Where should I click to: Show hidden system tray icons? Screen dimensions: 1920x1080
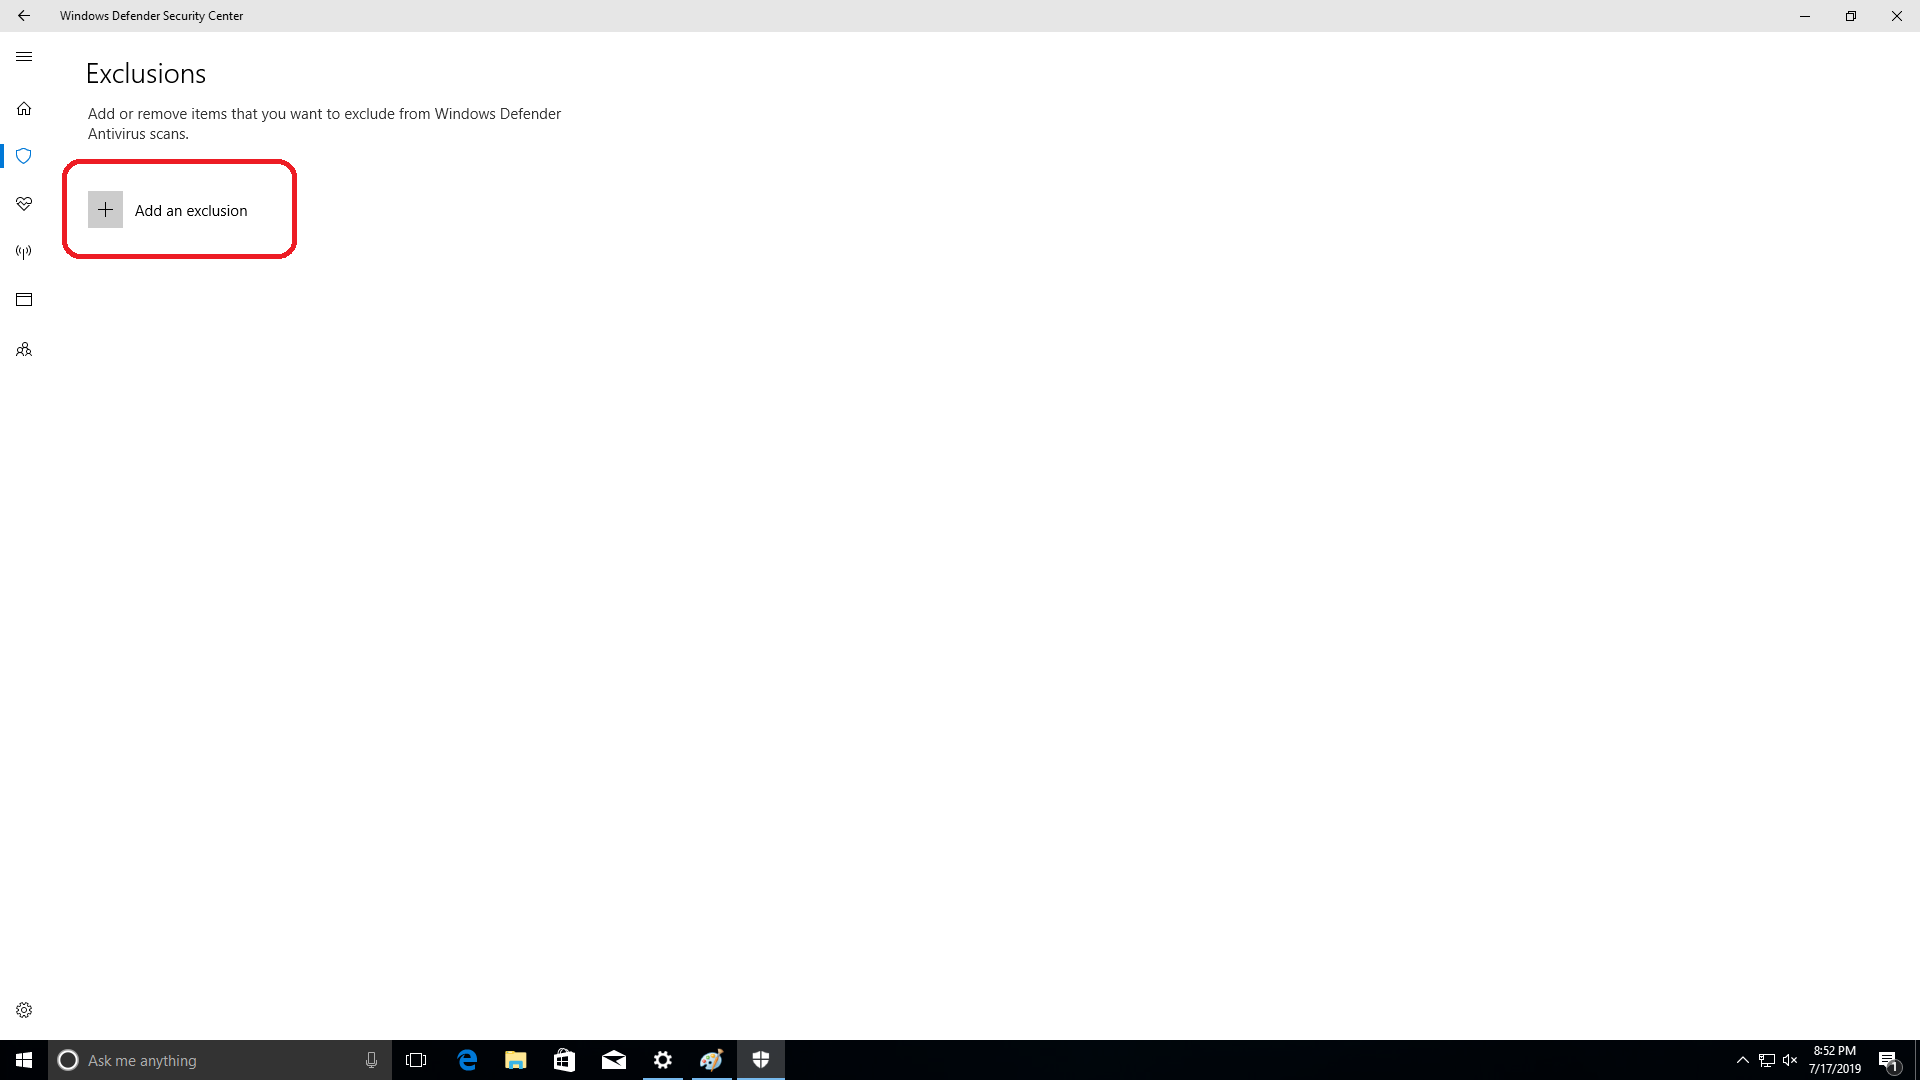point(1743,1060)
